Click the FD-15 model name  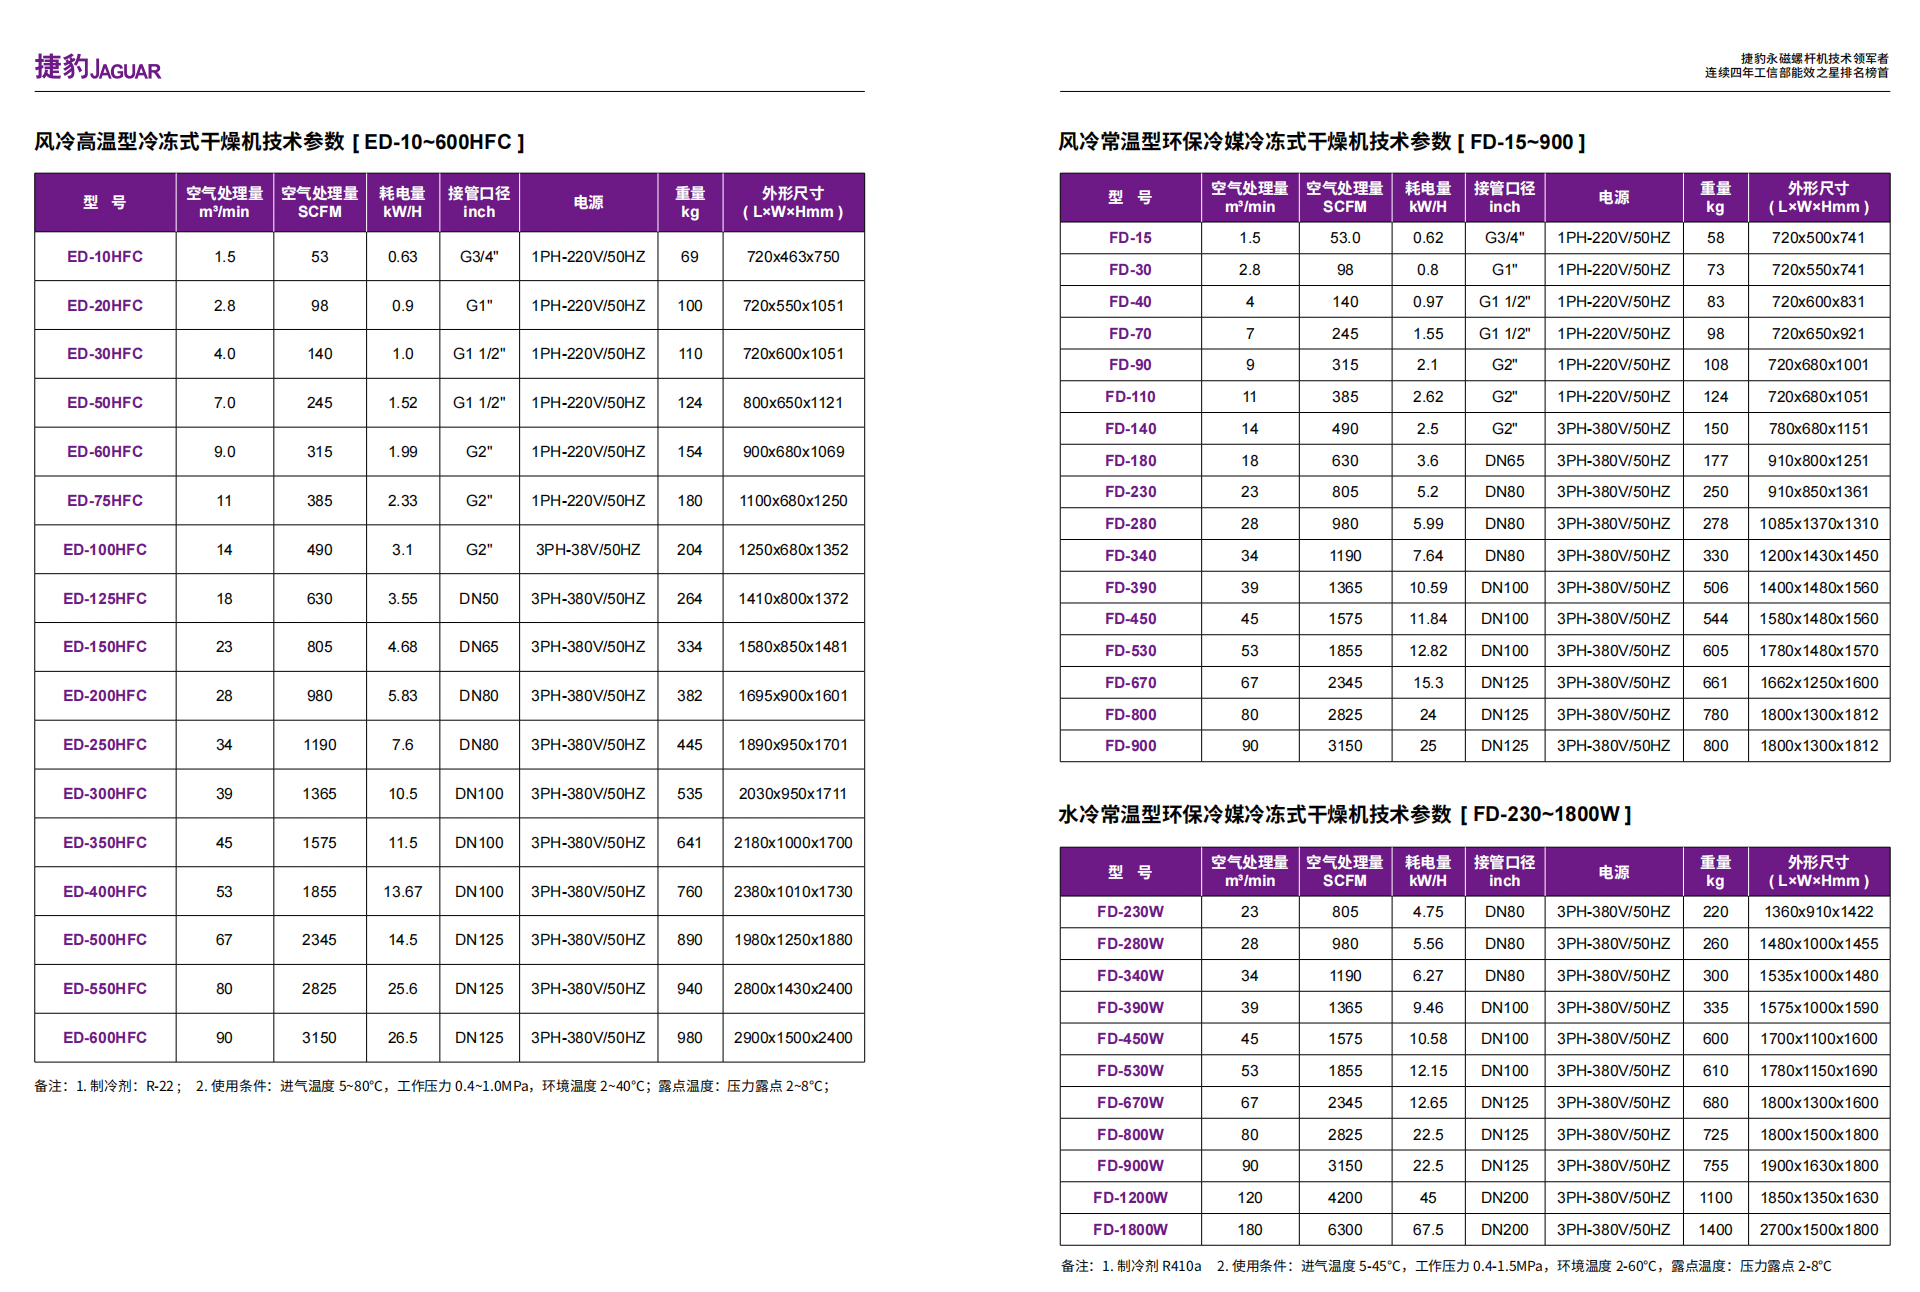click(x=1130, y=238)
